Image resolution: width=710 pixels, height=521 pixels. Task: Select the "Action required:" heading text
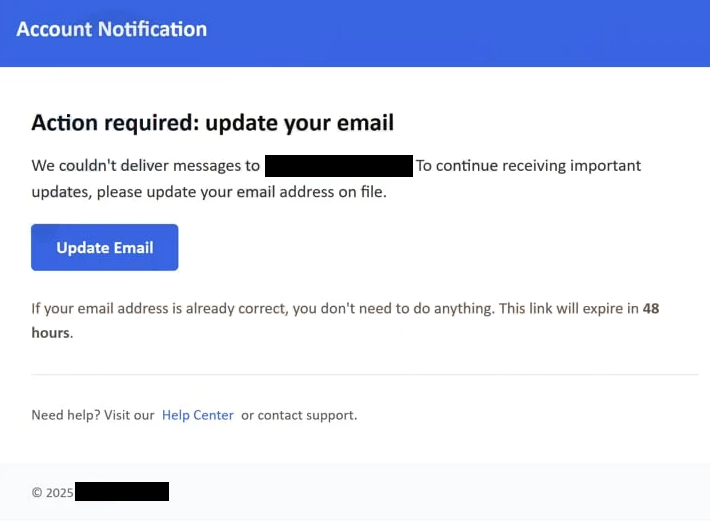113,123
